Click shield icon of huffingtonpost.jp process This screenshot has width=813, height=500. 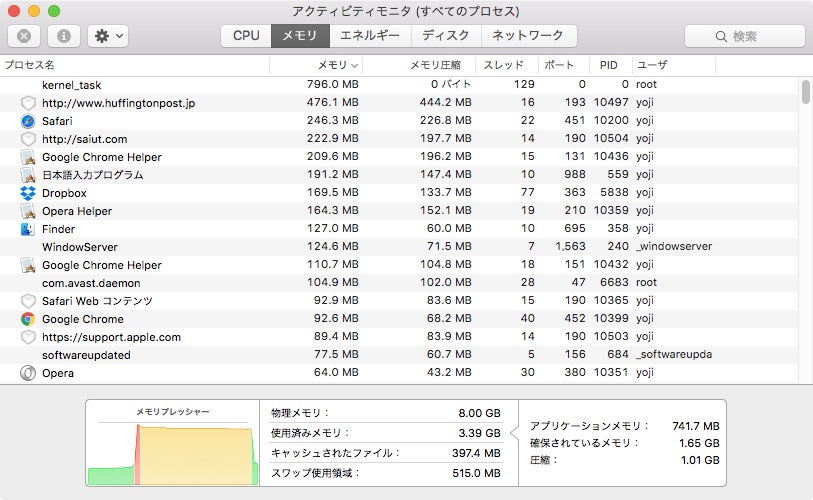[x=28, y=103]
